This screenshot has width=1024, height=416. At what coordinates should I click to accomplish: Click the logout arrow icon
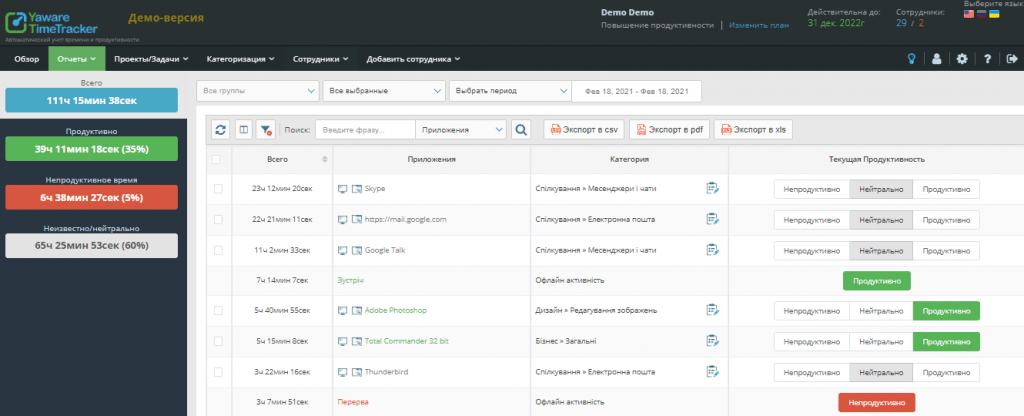(x=1011, y=59)
